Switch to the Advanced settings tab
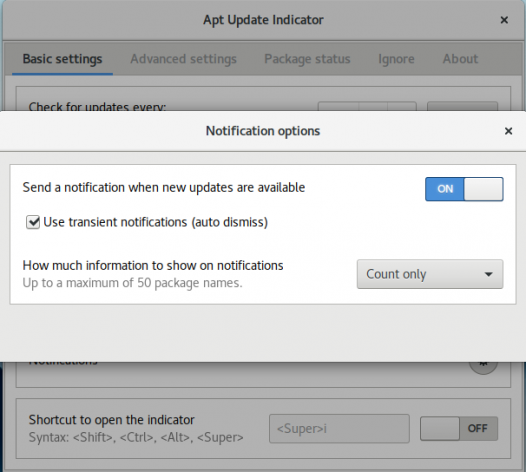The width and height of the screenshot is (526, 472). click(x=183, y=59)
